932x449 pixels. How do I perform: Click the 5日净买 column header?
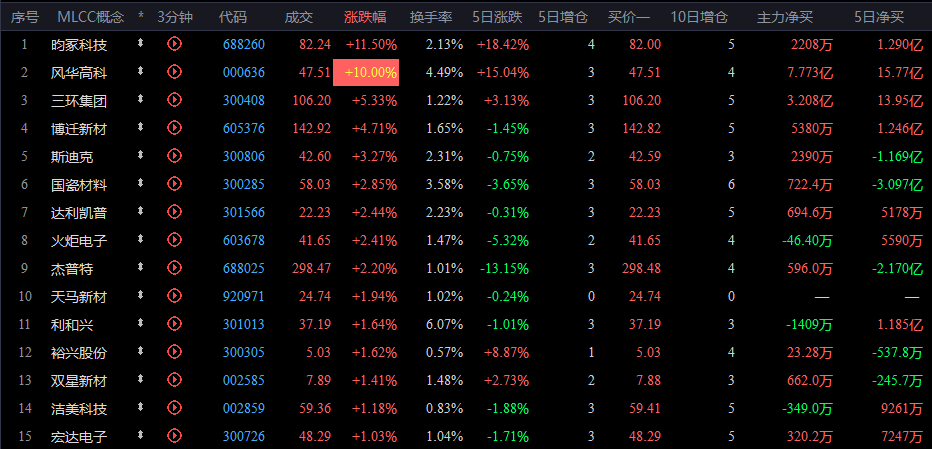click(879, 17)
